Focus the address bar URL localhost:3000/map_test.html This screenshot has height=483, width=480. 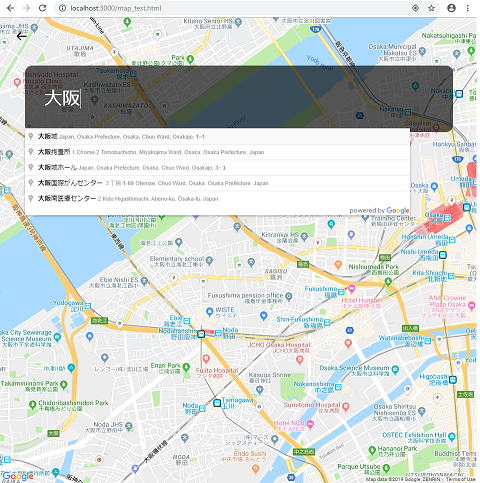click(x=116, y=8)
